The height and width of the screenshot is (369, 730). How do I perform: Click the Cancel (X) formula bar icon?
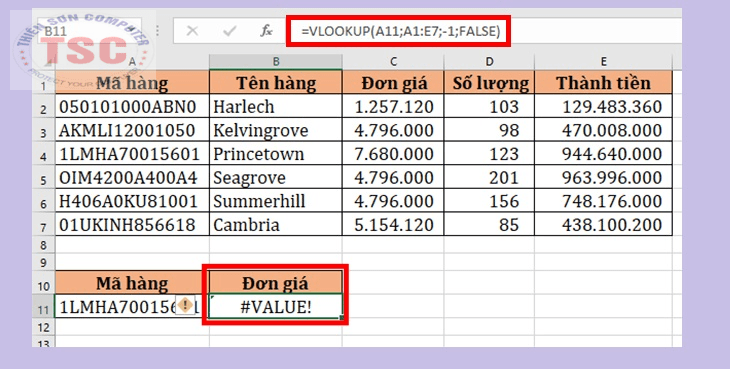[192, 31]
